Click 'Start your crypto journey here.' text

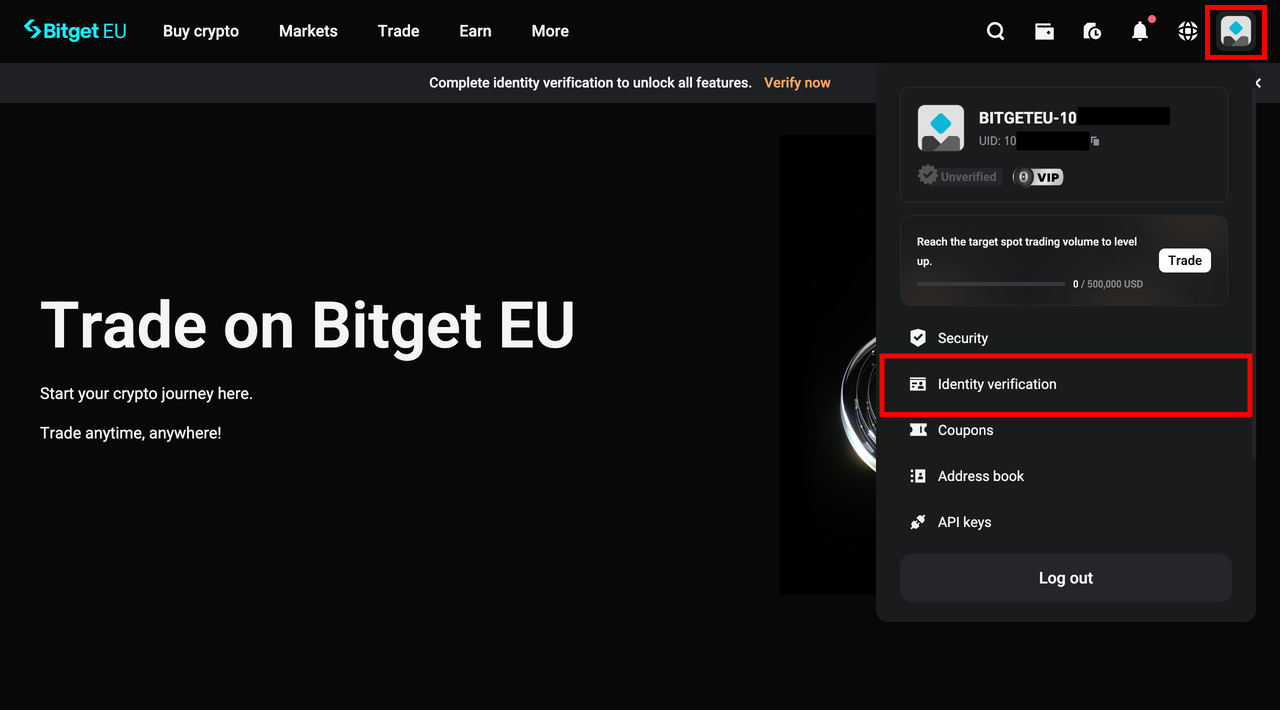pos(146,394)
